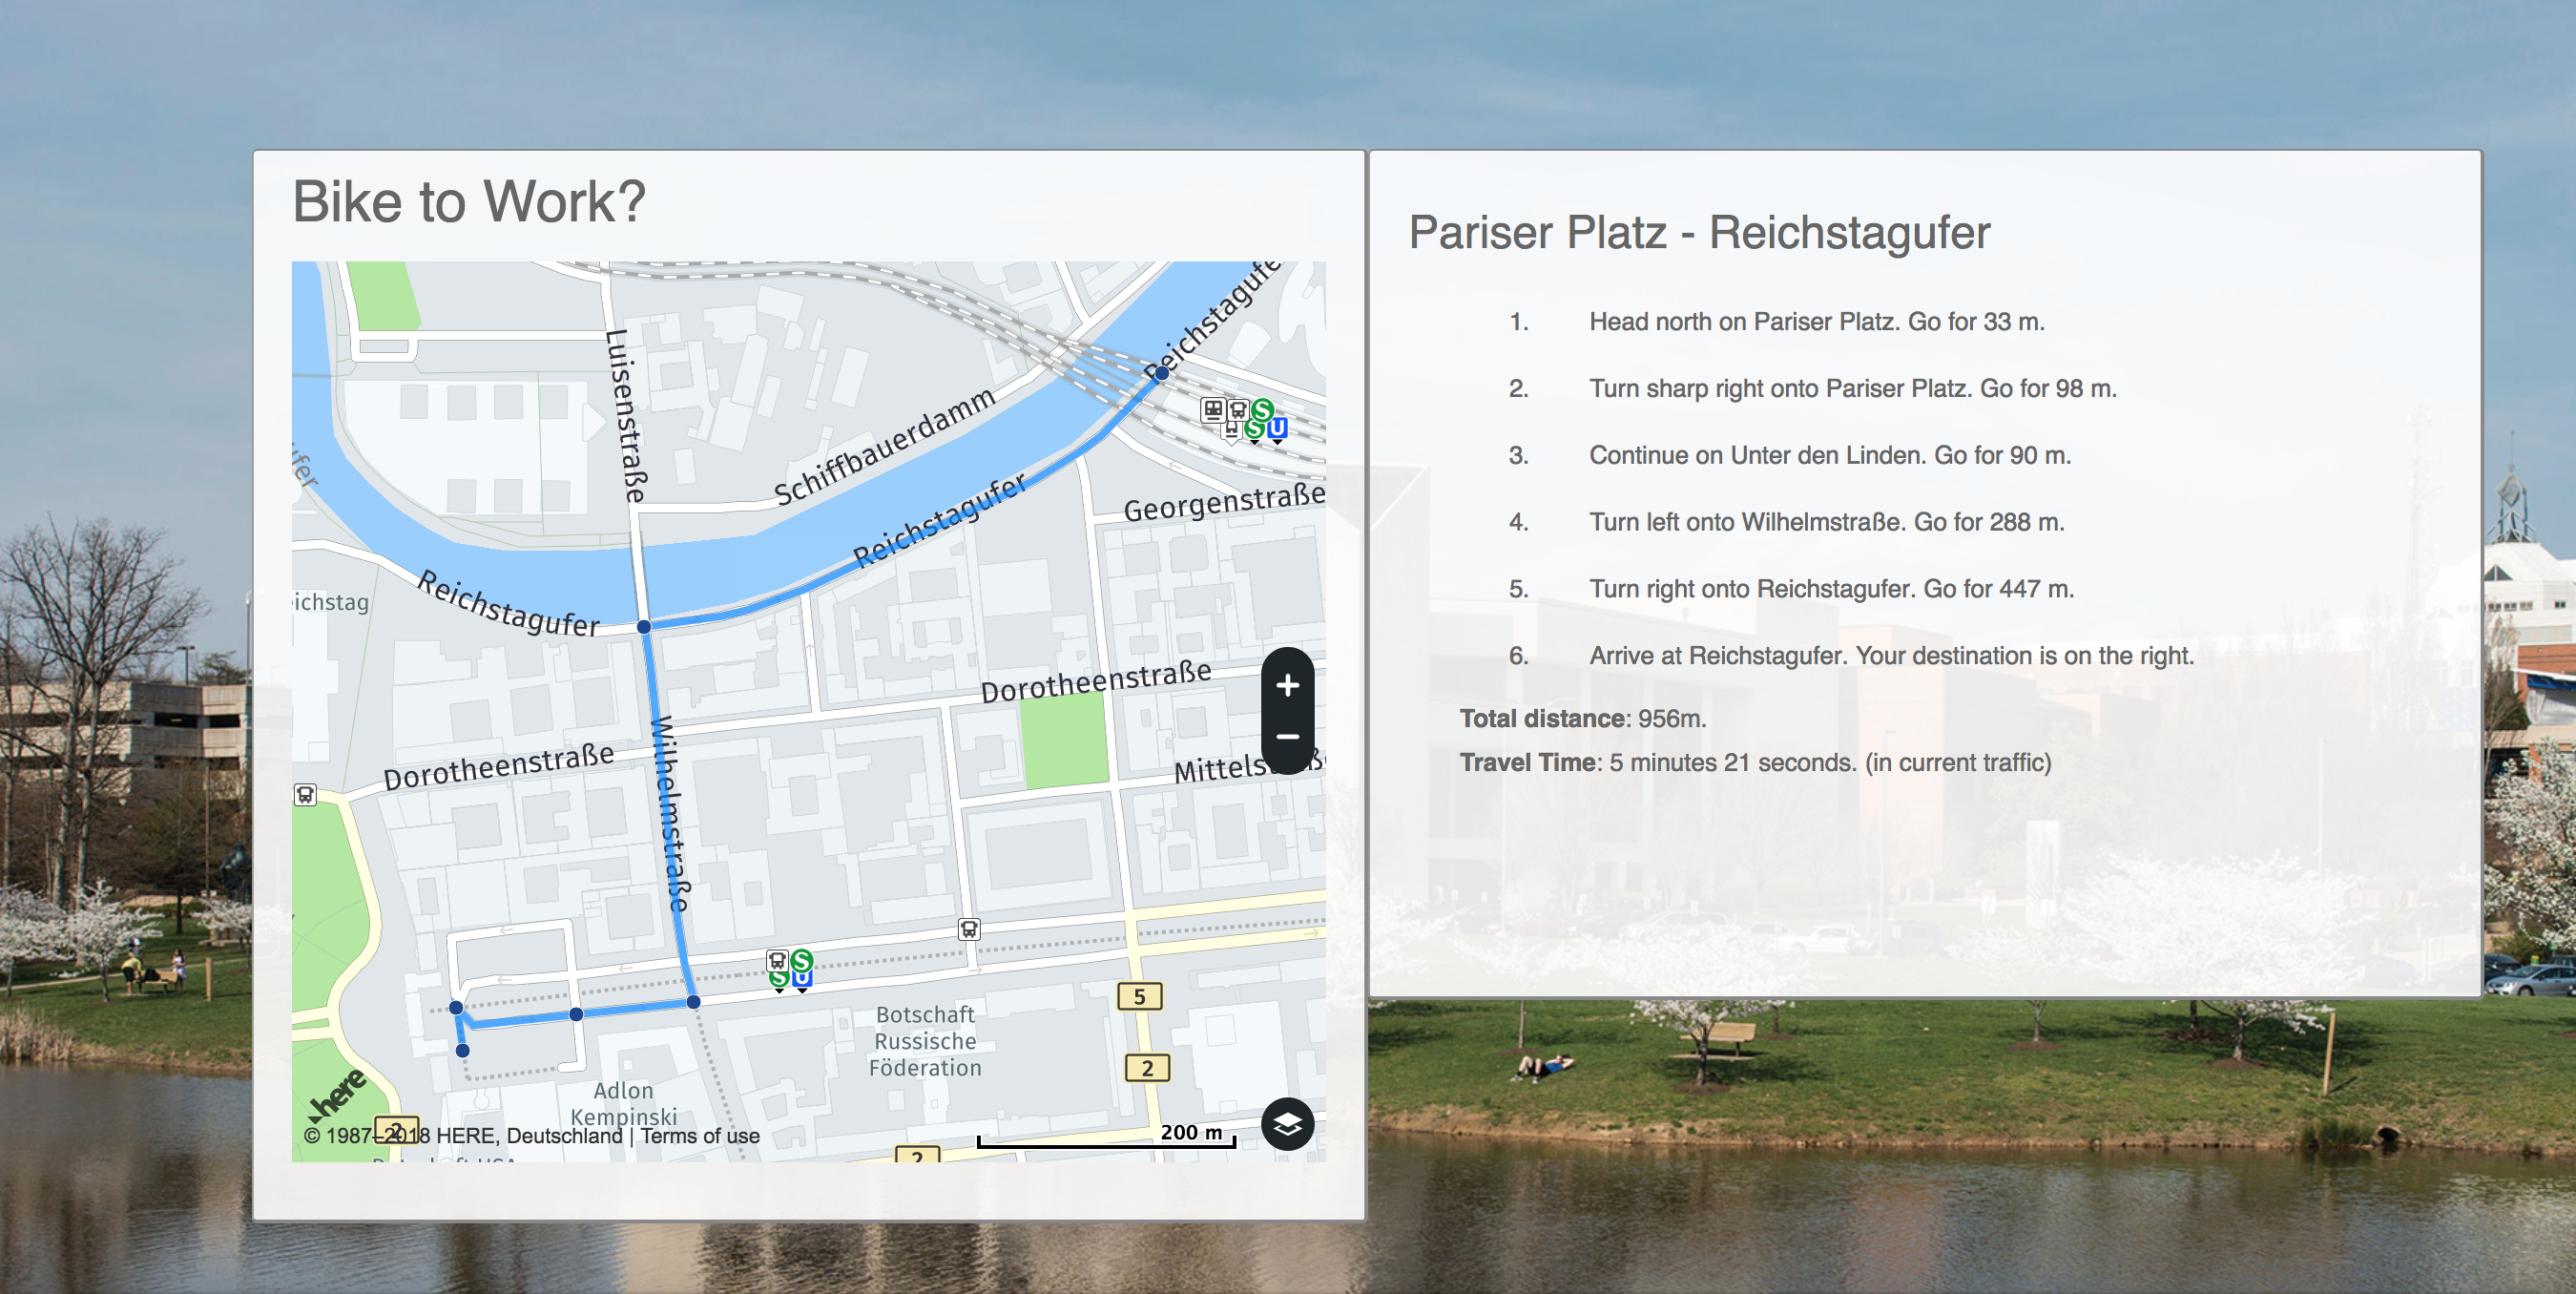2576x1294 pixels.
Task: Click the map zoom in plus button
Action: coord(1287,685)
